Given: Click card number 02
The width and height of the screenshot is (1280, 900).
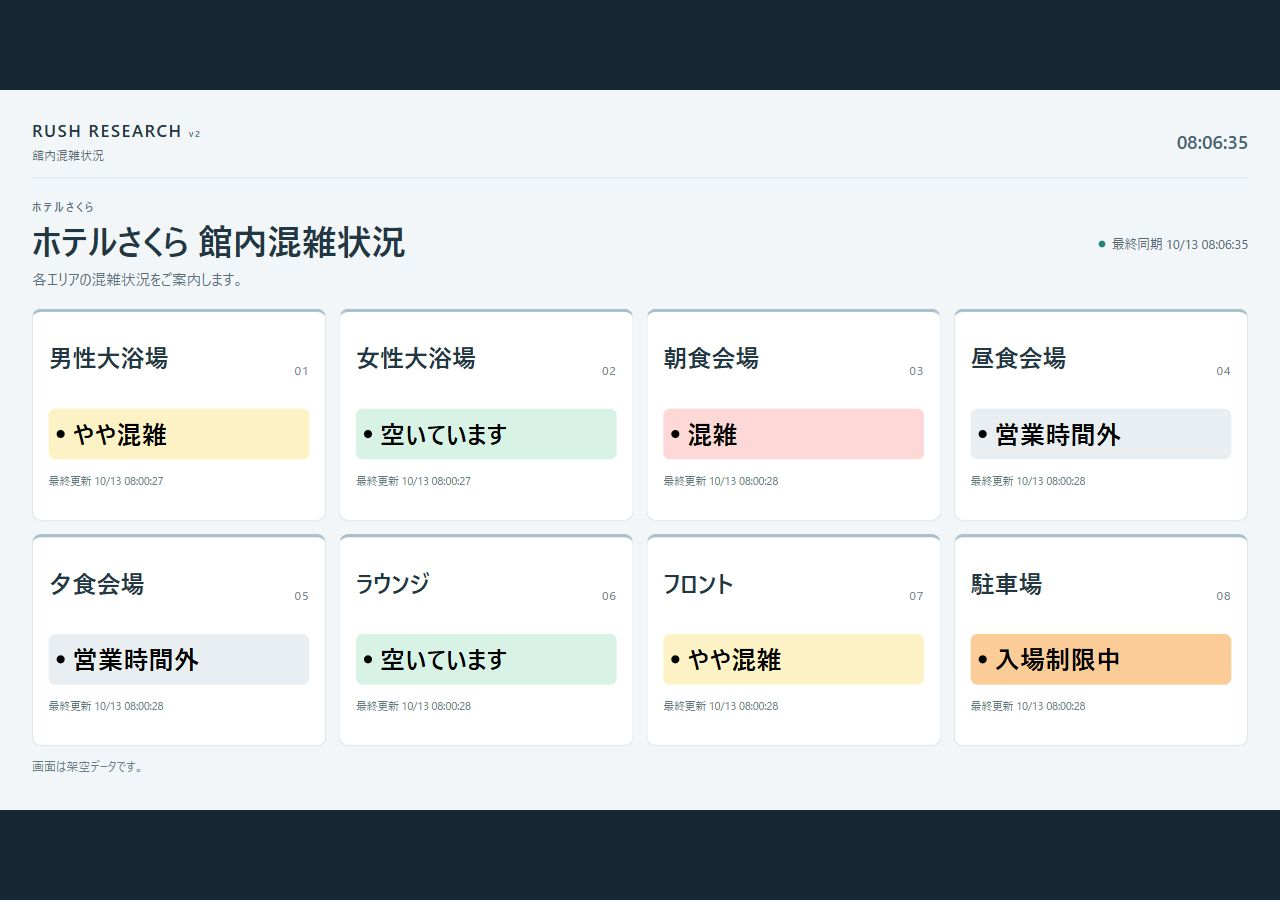Looking at the screenshot, I should point(609,371).
